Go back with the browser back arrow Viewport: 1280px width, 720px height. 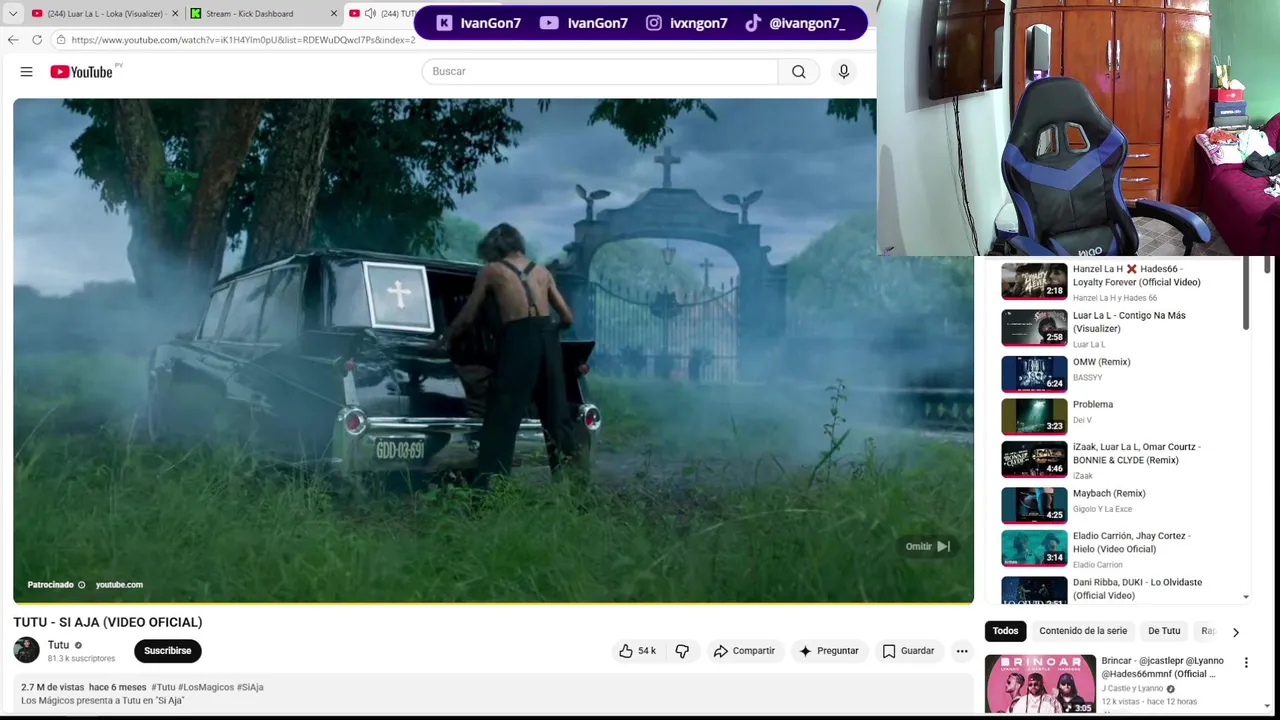(x=13, y=40)
